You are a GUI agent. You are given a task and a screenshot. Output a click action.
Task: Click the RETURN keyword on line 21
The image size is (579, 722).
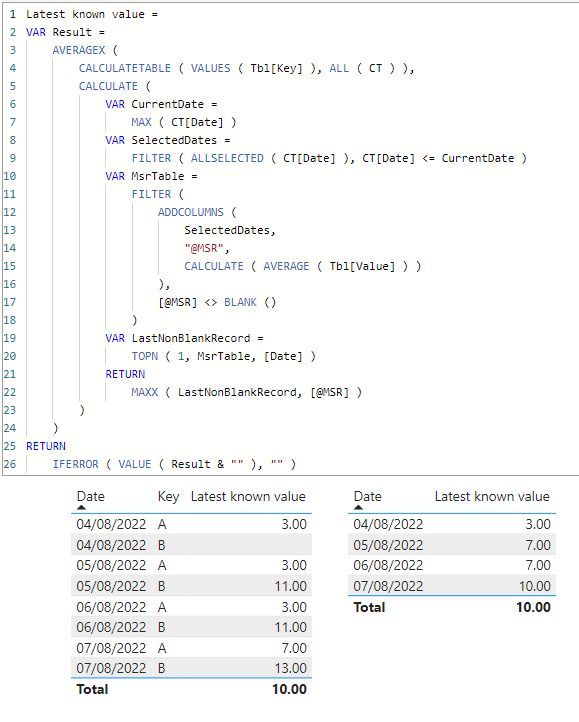point(125,374)
